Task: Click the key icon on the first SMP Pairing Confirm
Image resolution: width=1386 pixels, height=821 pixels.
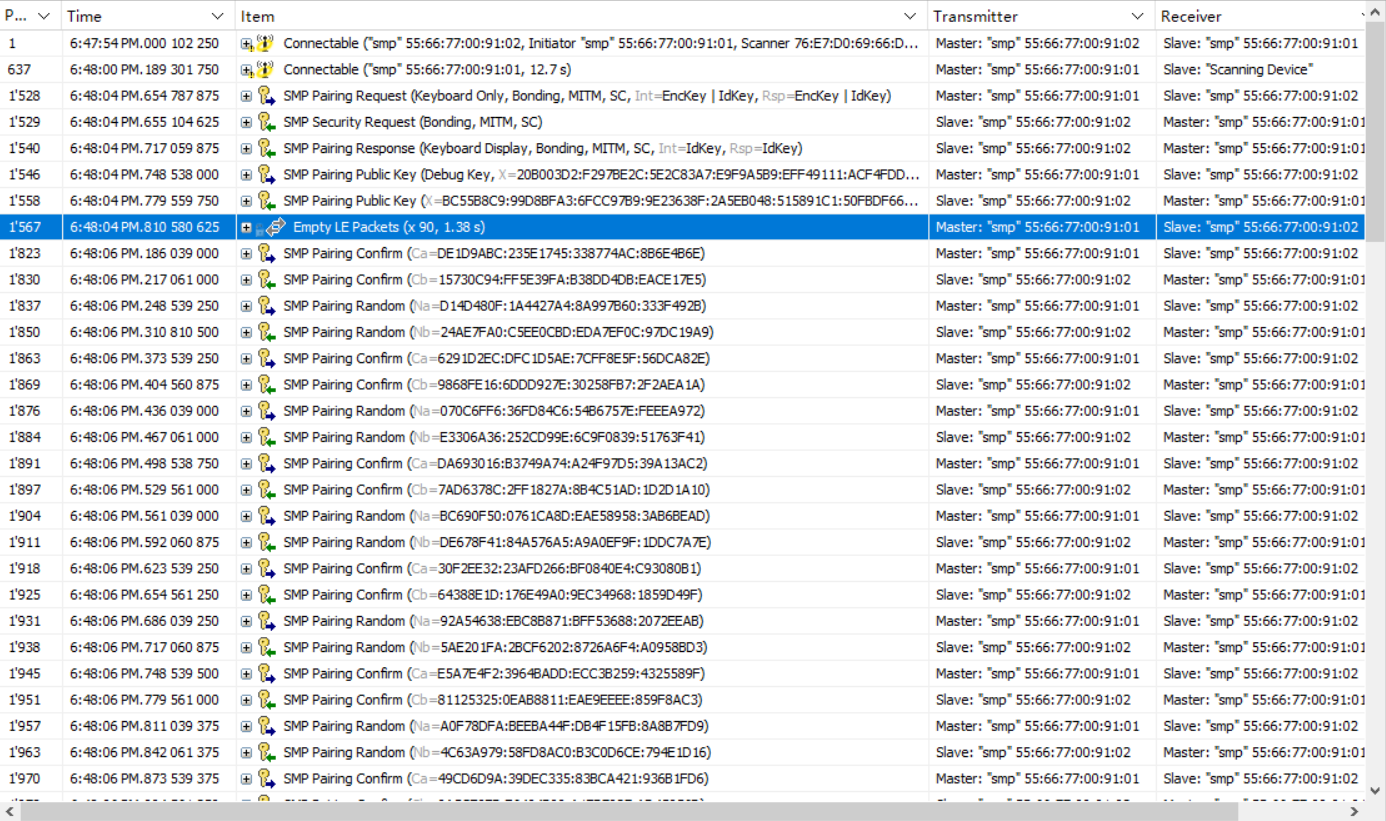Action: pyautogui.click(x=264, y=253)
